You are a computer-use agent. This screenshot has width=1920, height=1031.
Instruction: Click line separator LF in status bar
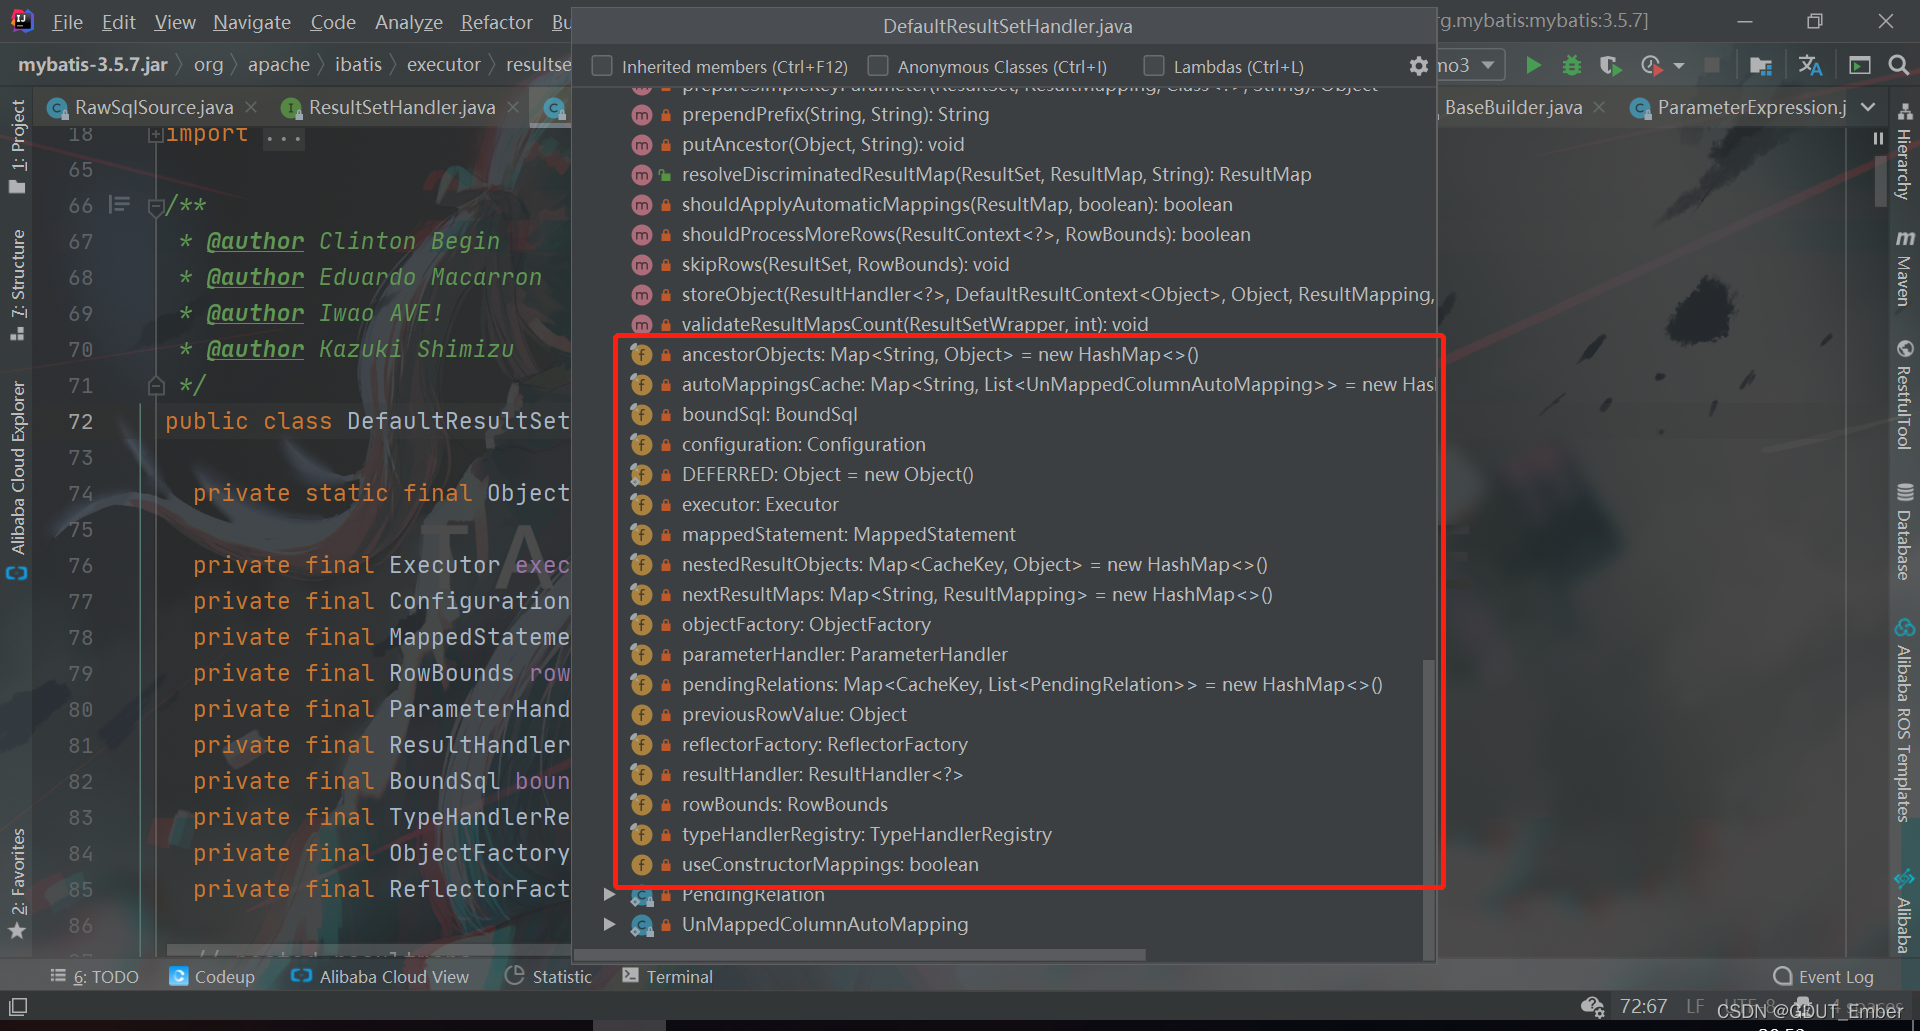point(1695,1006)
